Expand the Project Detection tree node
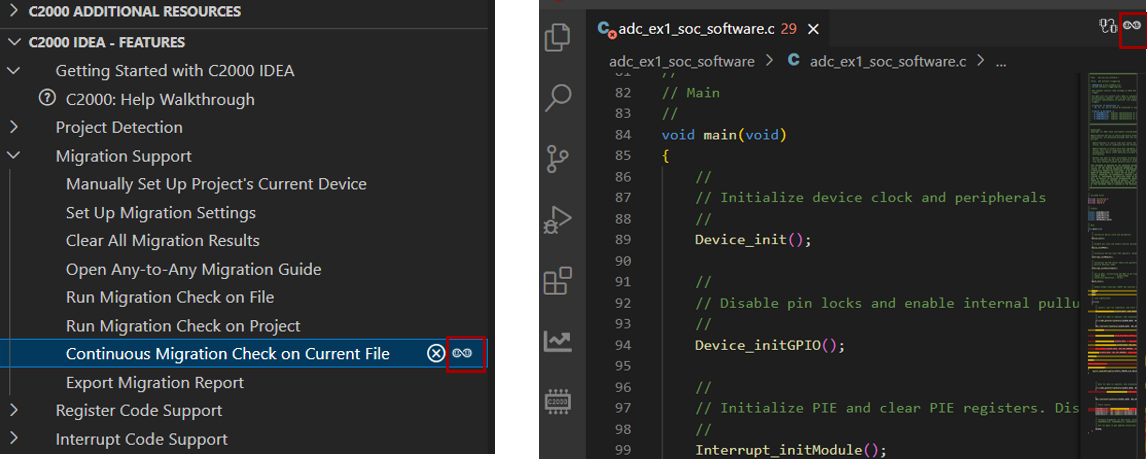Screen dimensions: 1147x459 14,127
